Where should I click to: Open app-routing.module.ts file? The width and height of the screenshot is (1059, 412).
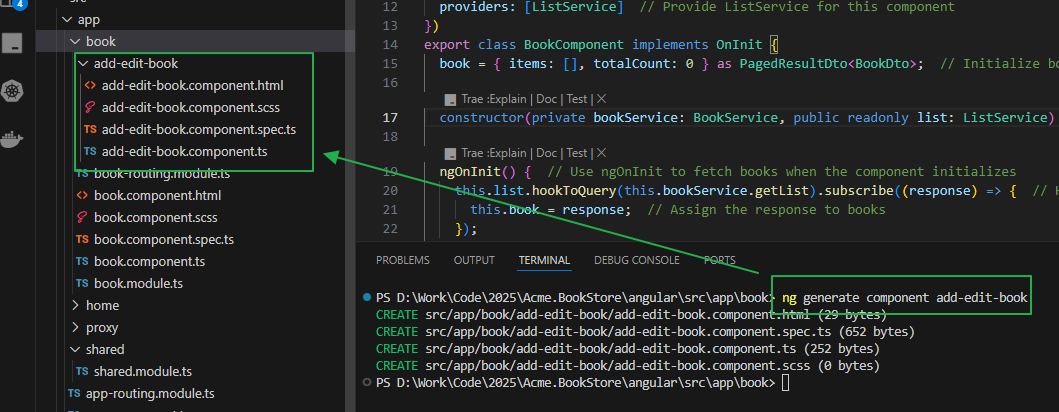150,393
